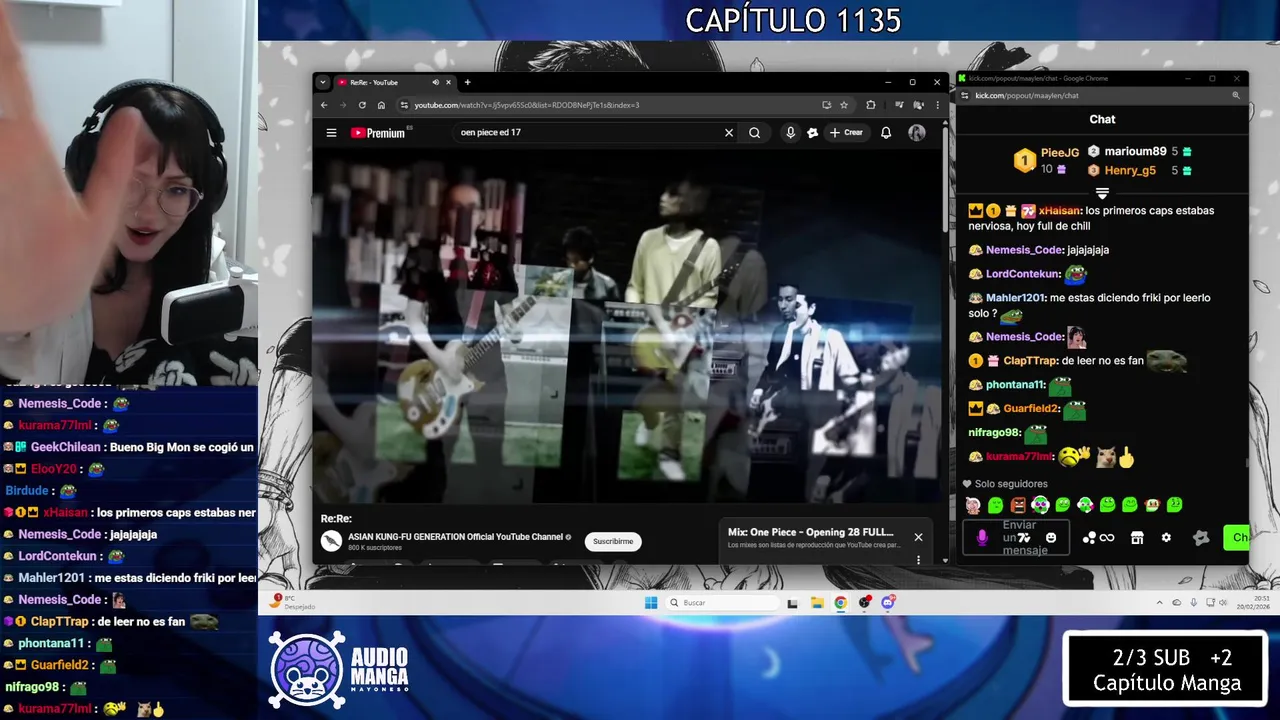Viewport: 1280px width, 720px height.
Task: Click the taskbar Buscar search box
Action: click(x=722, y=602)
